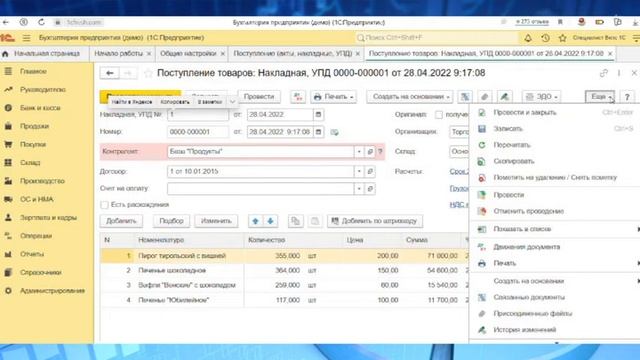The width and height of the screenshot is (640, 360).
Task: Open Счет на оплату record icon
Action: pos(370,189)
